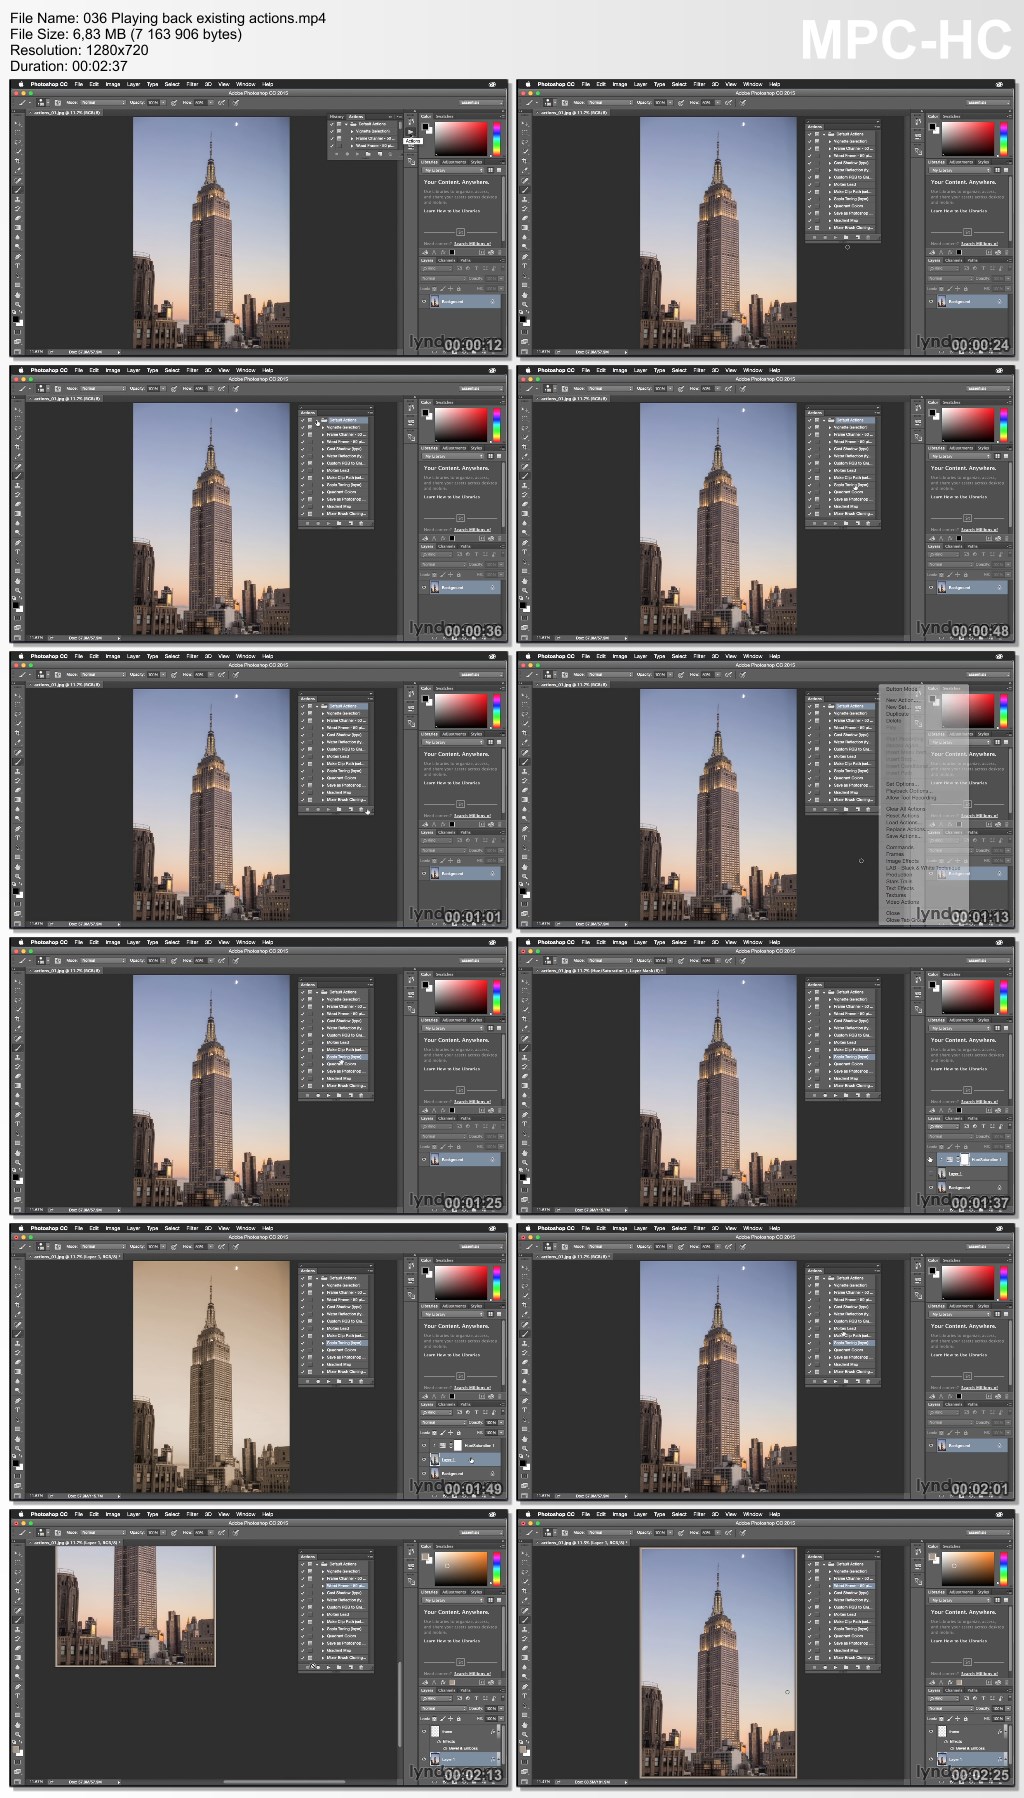Pick the Crop tool in the 00:00:12 frame
Viewport: 1024px width, 1798px height.
18,161
